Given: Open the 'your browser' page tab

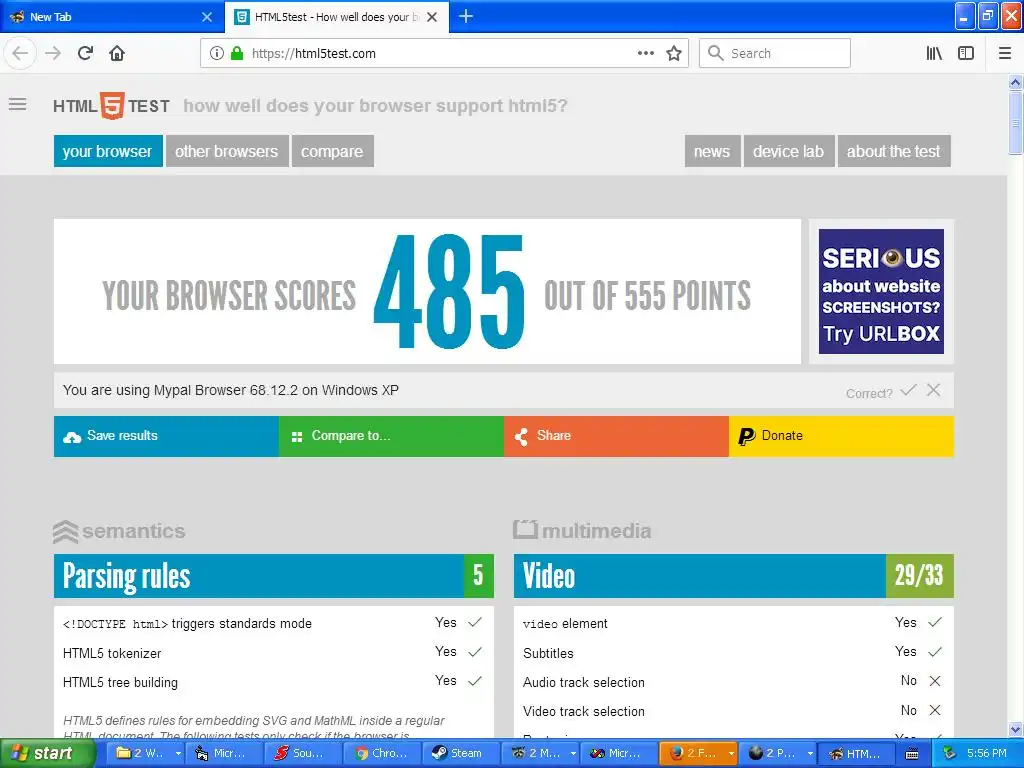Looking at the screenshot, I should (x=108, y=151).
